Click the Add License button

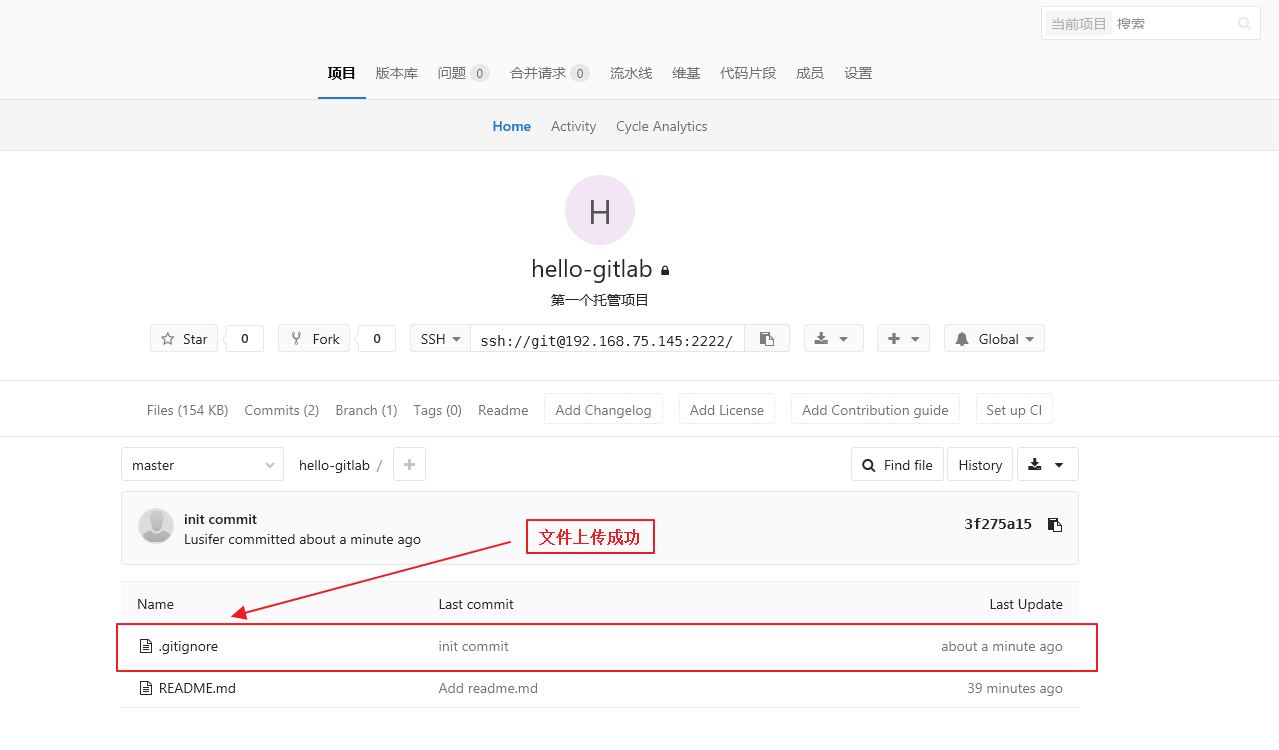click(x=726, y=410)
